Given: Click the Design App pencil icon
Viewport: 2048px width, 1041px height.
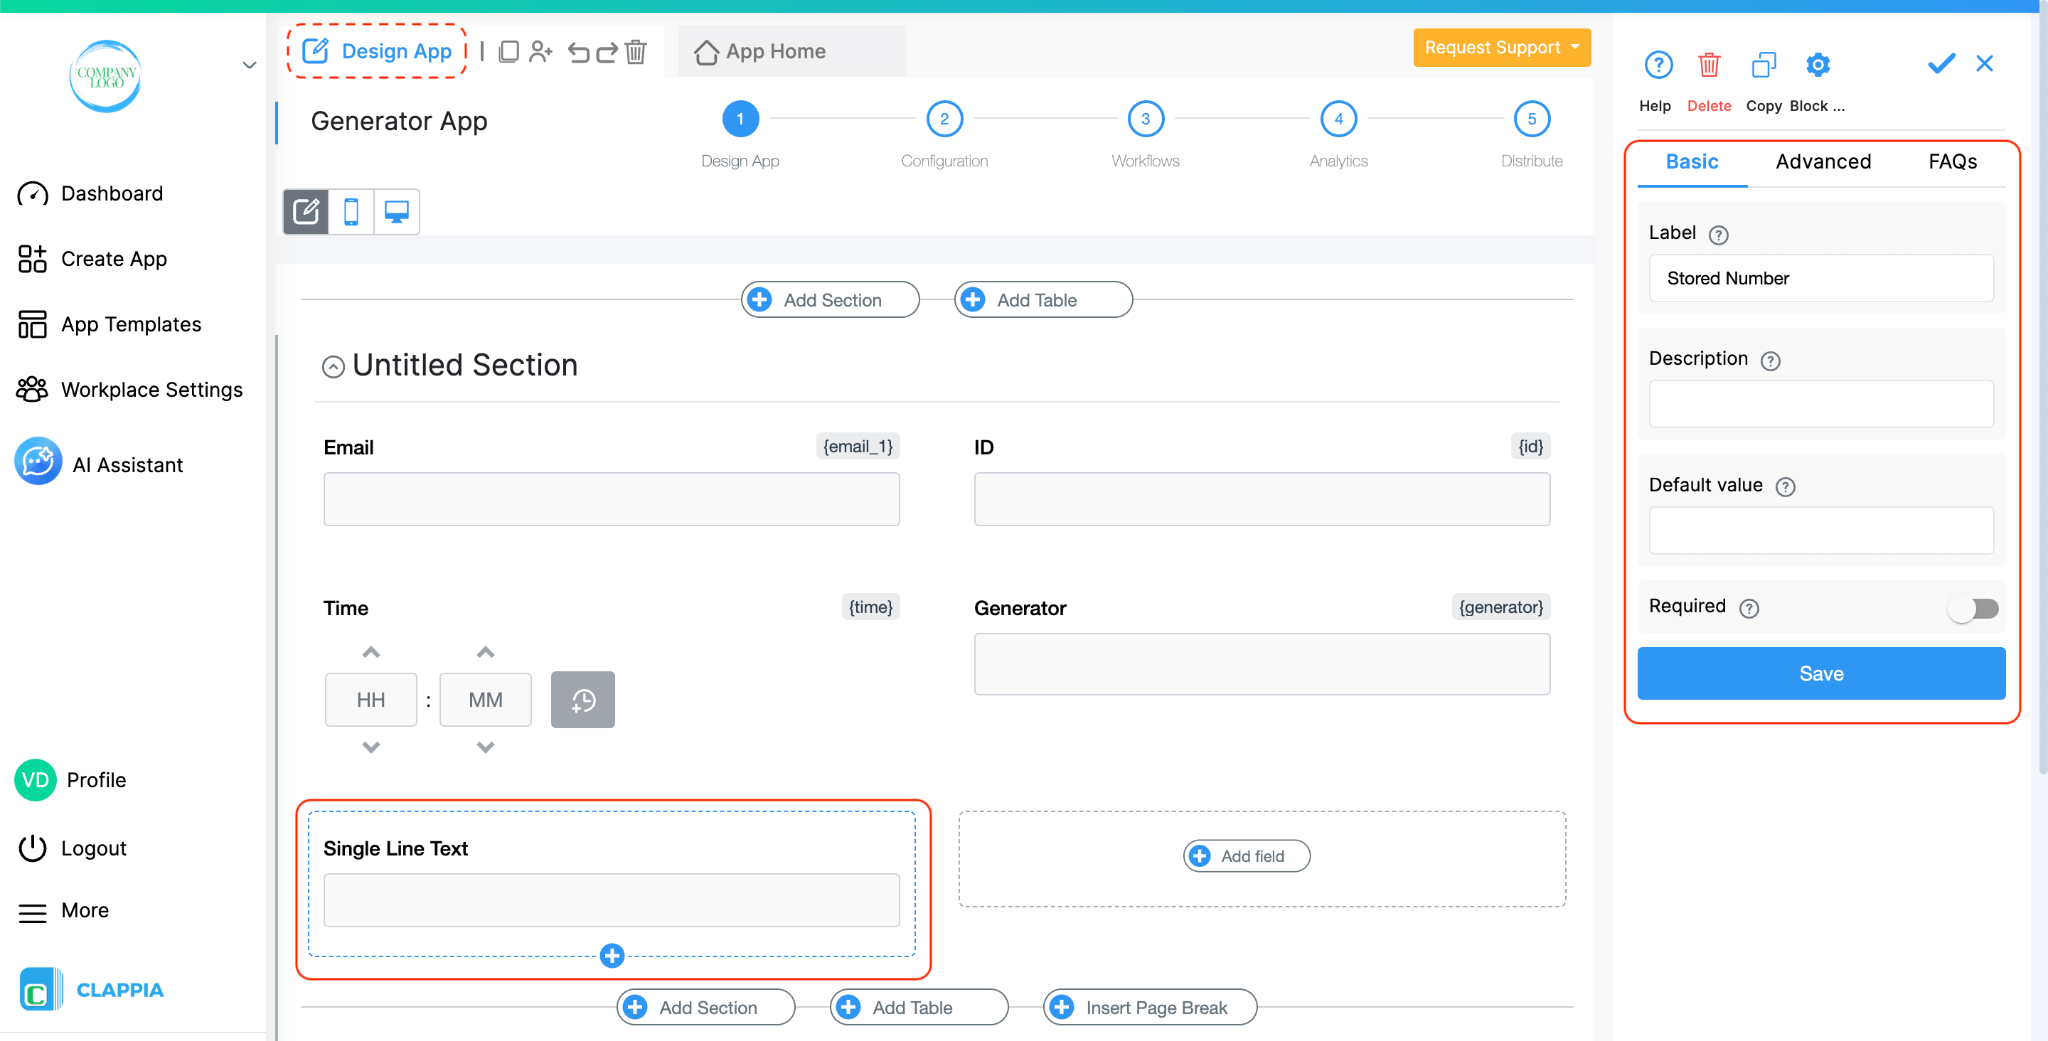Looking at the screenshot, I should tap(315, 51).
